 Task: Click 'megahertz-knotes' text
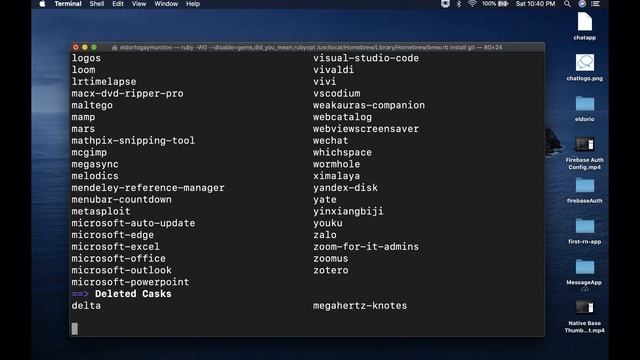coord(360,306)
